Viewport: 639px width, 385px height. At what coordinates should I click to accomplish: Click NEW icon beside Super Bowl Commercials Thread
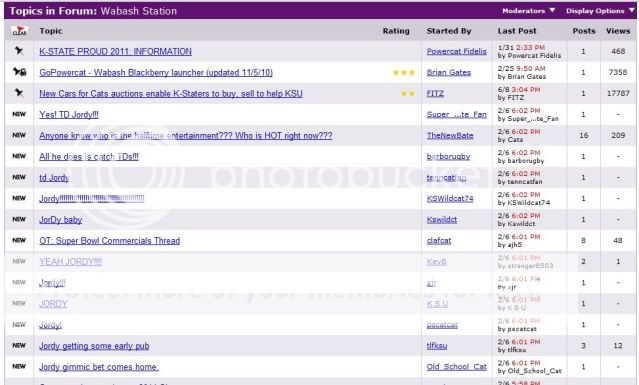click(19, 240)
